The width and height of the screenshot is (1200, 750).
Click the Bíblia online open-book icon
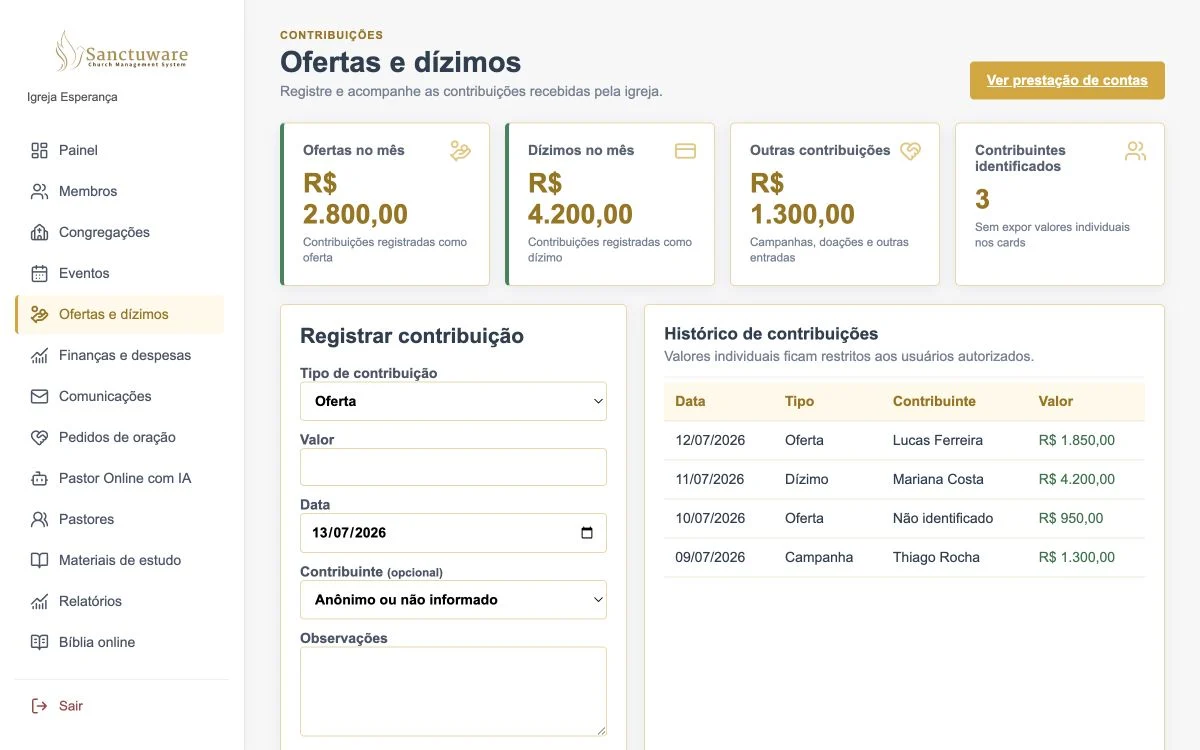tap(39, 642)
